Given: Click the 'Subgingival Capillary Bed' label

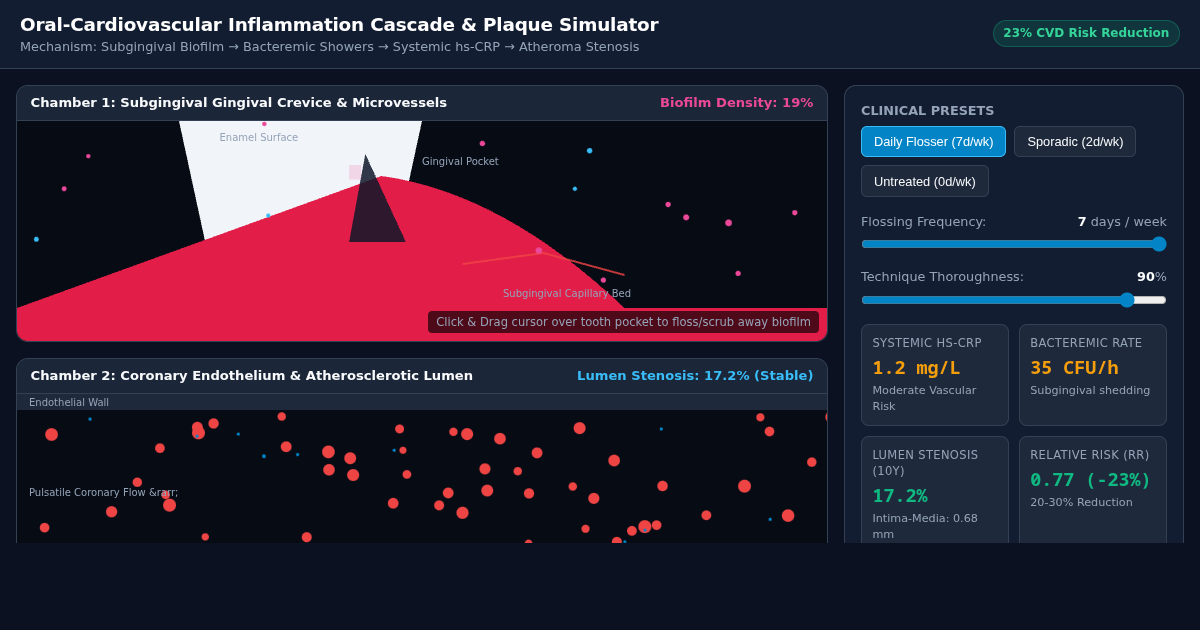Looking at the screenshot, I should 567,294.
